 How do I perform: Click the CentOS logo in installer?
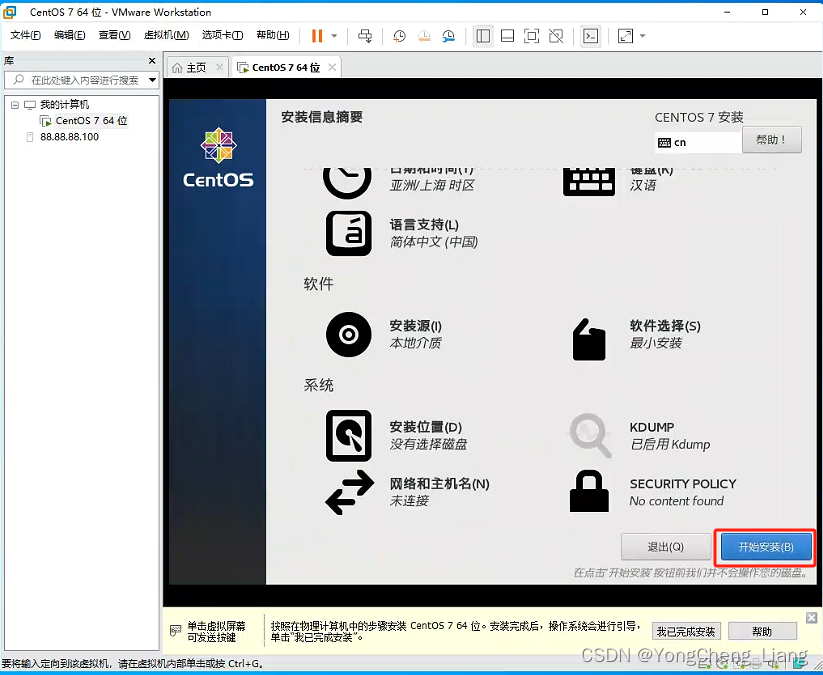tap(218, 157)
